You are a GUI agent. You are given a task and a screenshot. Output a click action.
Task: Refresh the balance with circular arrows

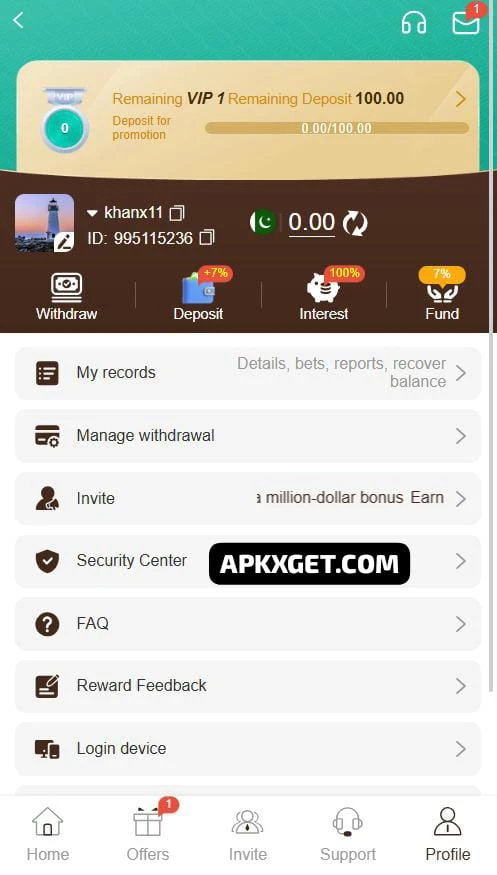click(355, 223)
